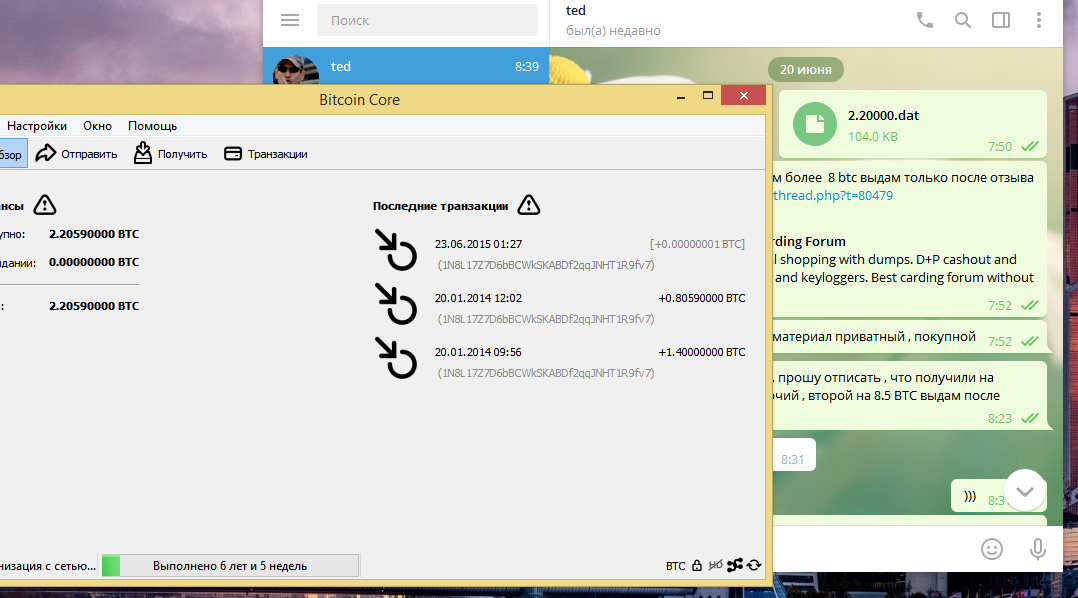Open the Помощь menu
The height and width of the screenshot is (598, 1078).
(152, 126)
